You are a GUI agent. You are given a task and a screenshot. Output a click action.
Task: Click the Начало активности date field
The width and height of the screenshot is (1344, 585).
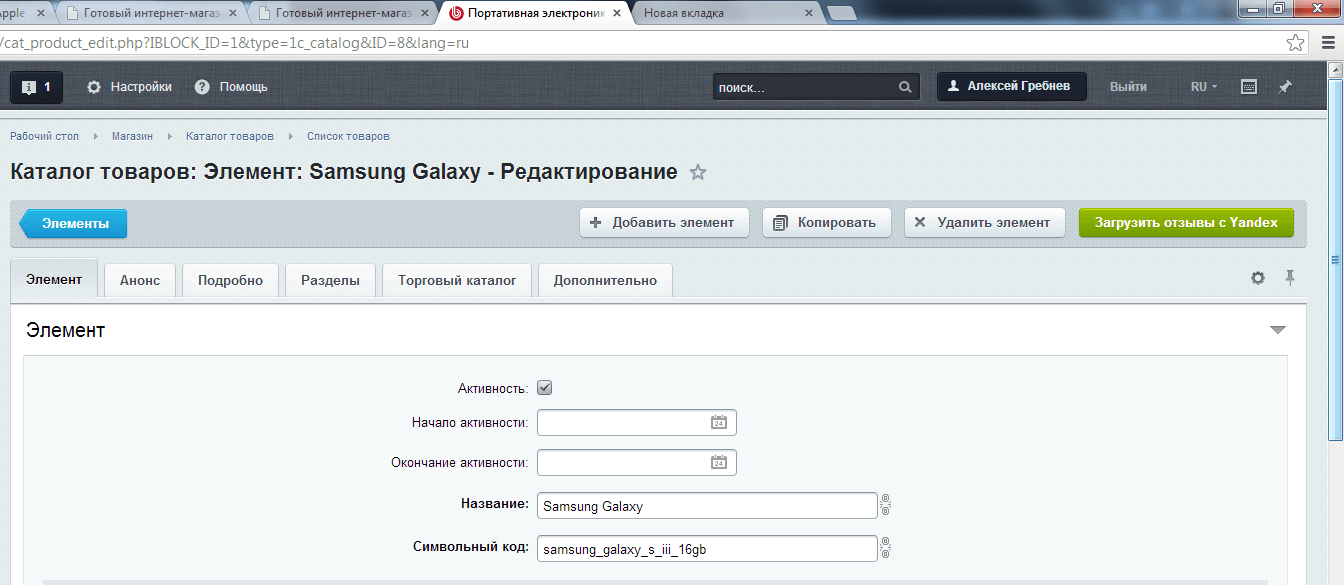(636, 422)
